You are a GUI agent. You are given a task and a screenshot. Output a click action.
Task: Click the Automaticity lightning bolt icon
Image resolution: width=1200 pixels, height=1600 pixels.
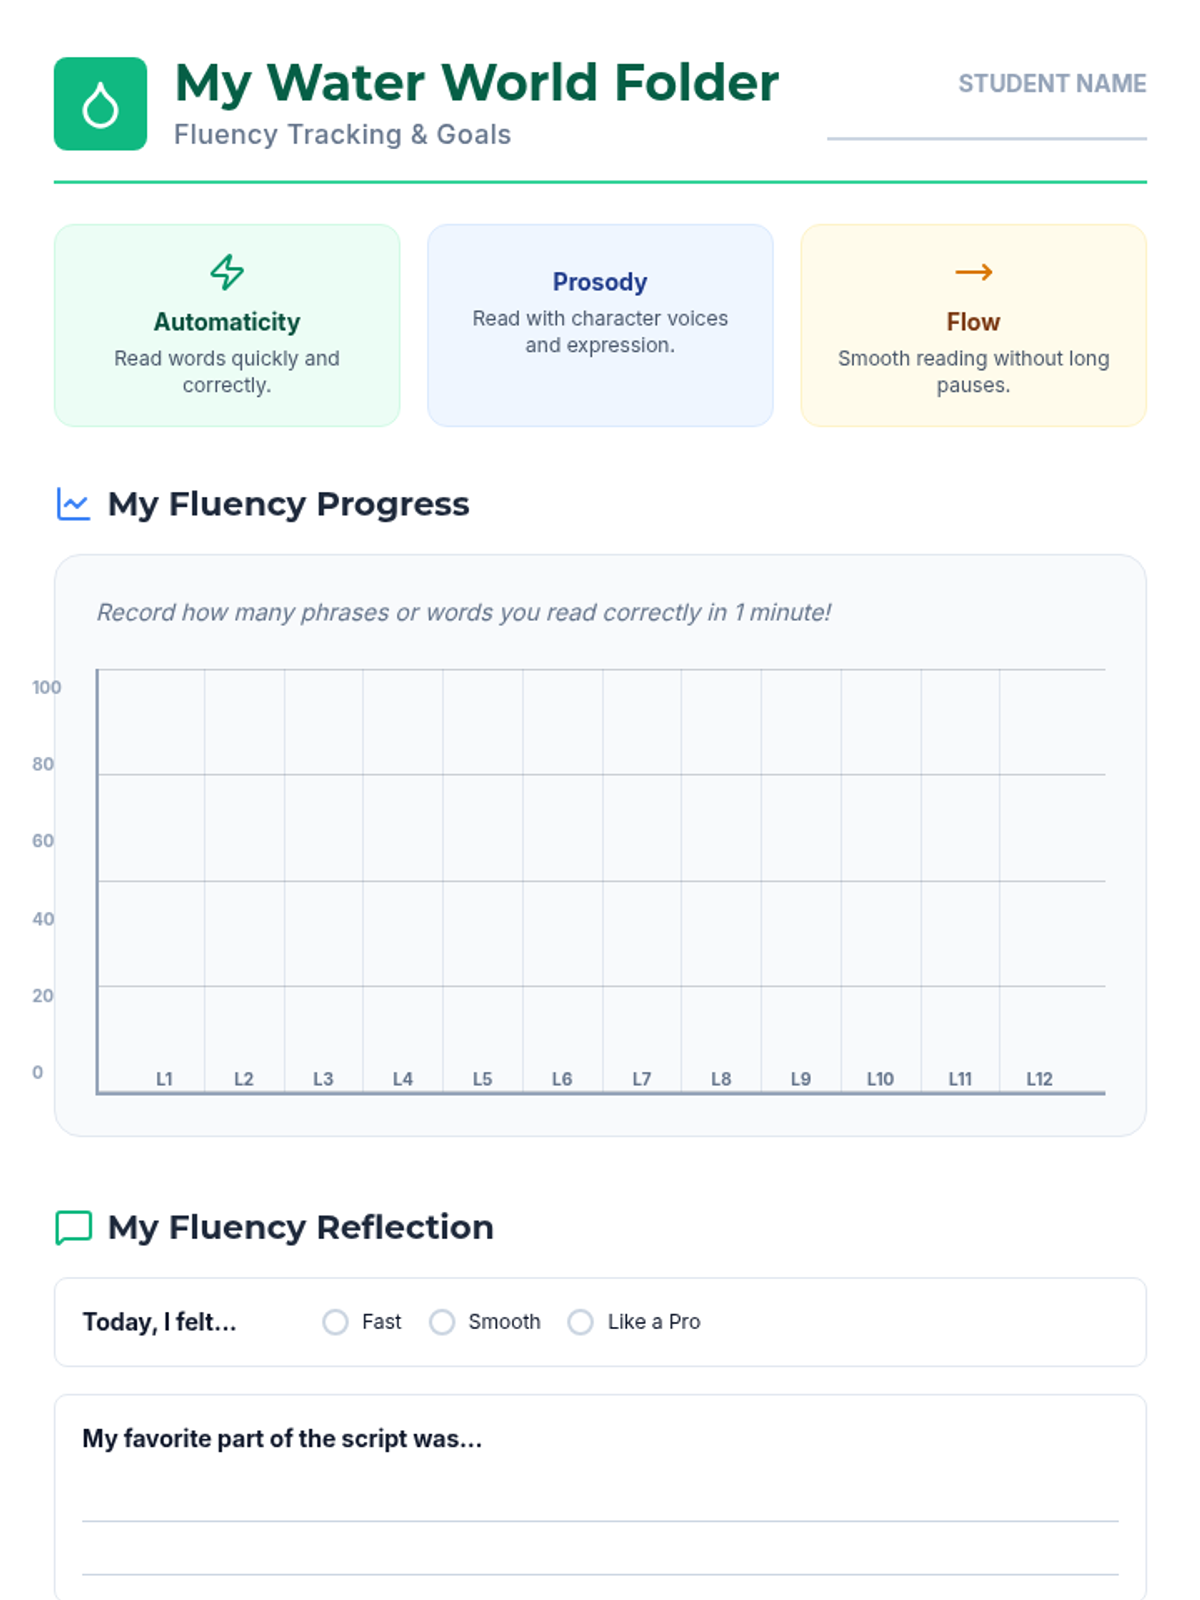pyautogui.click(x=227, y=272)
